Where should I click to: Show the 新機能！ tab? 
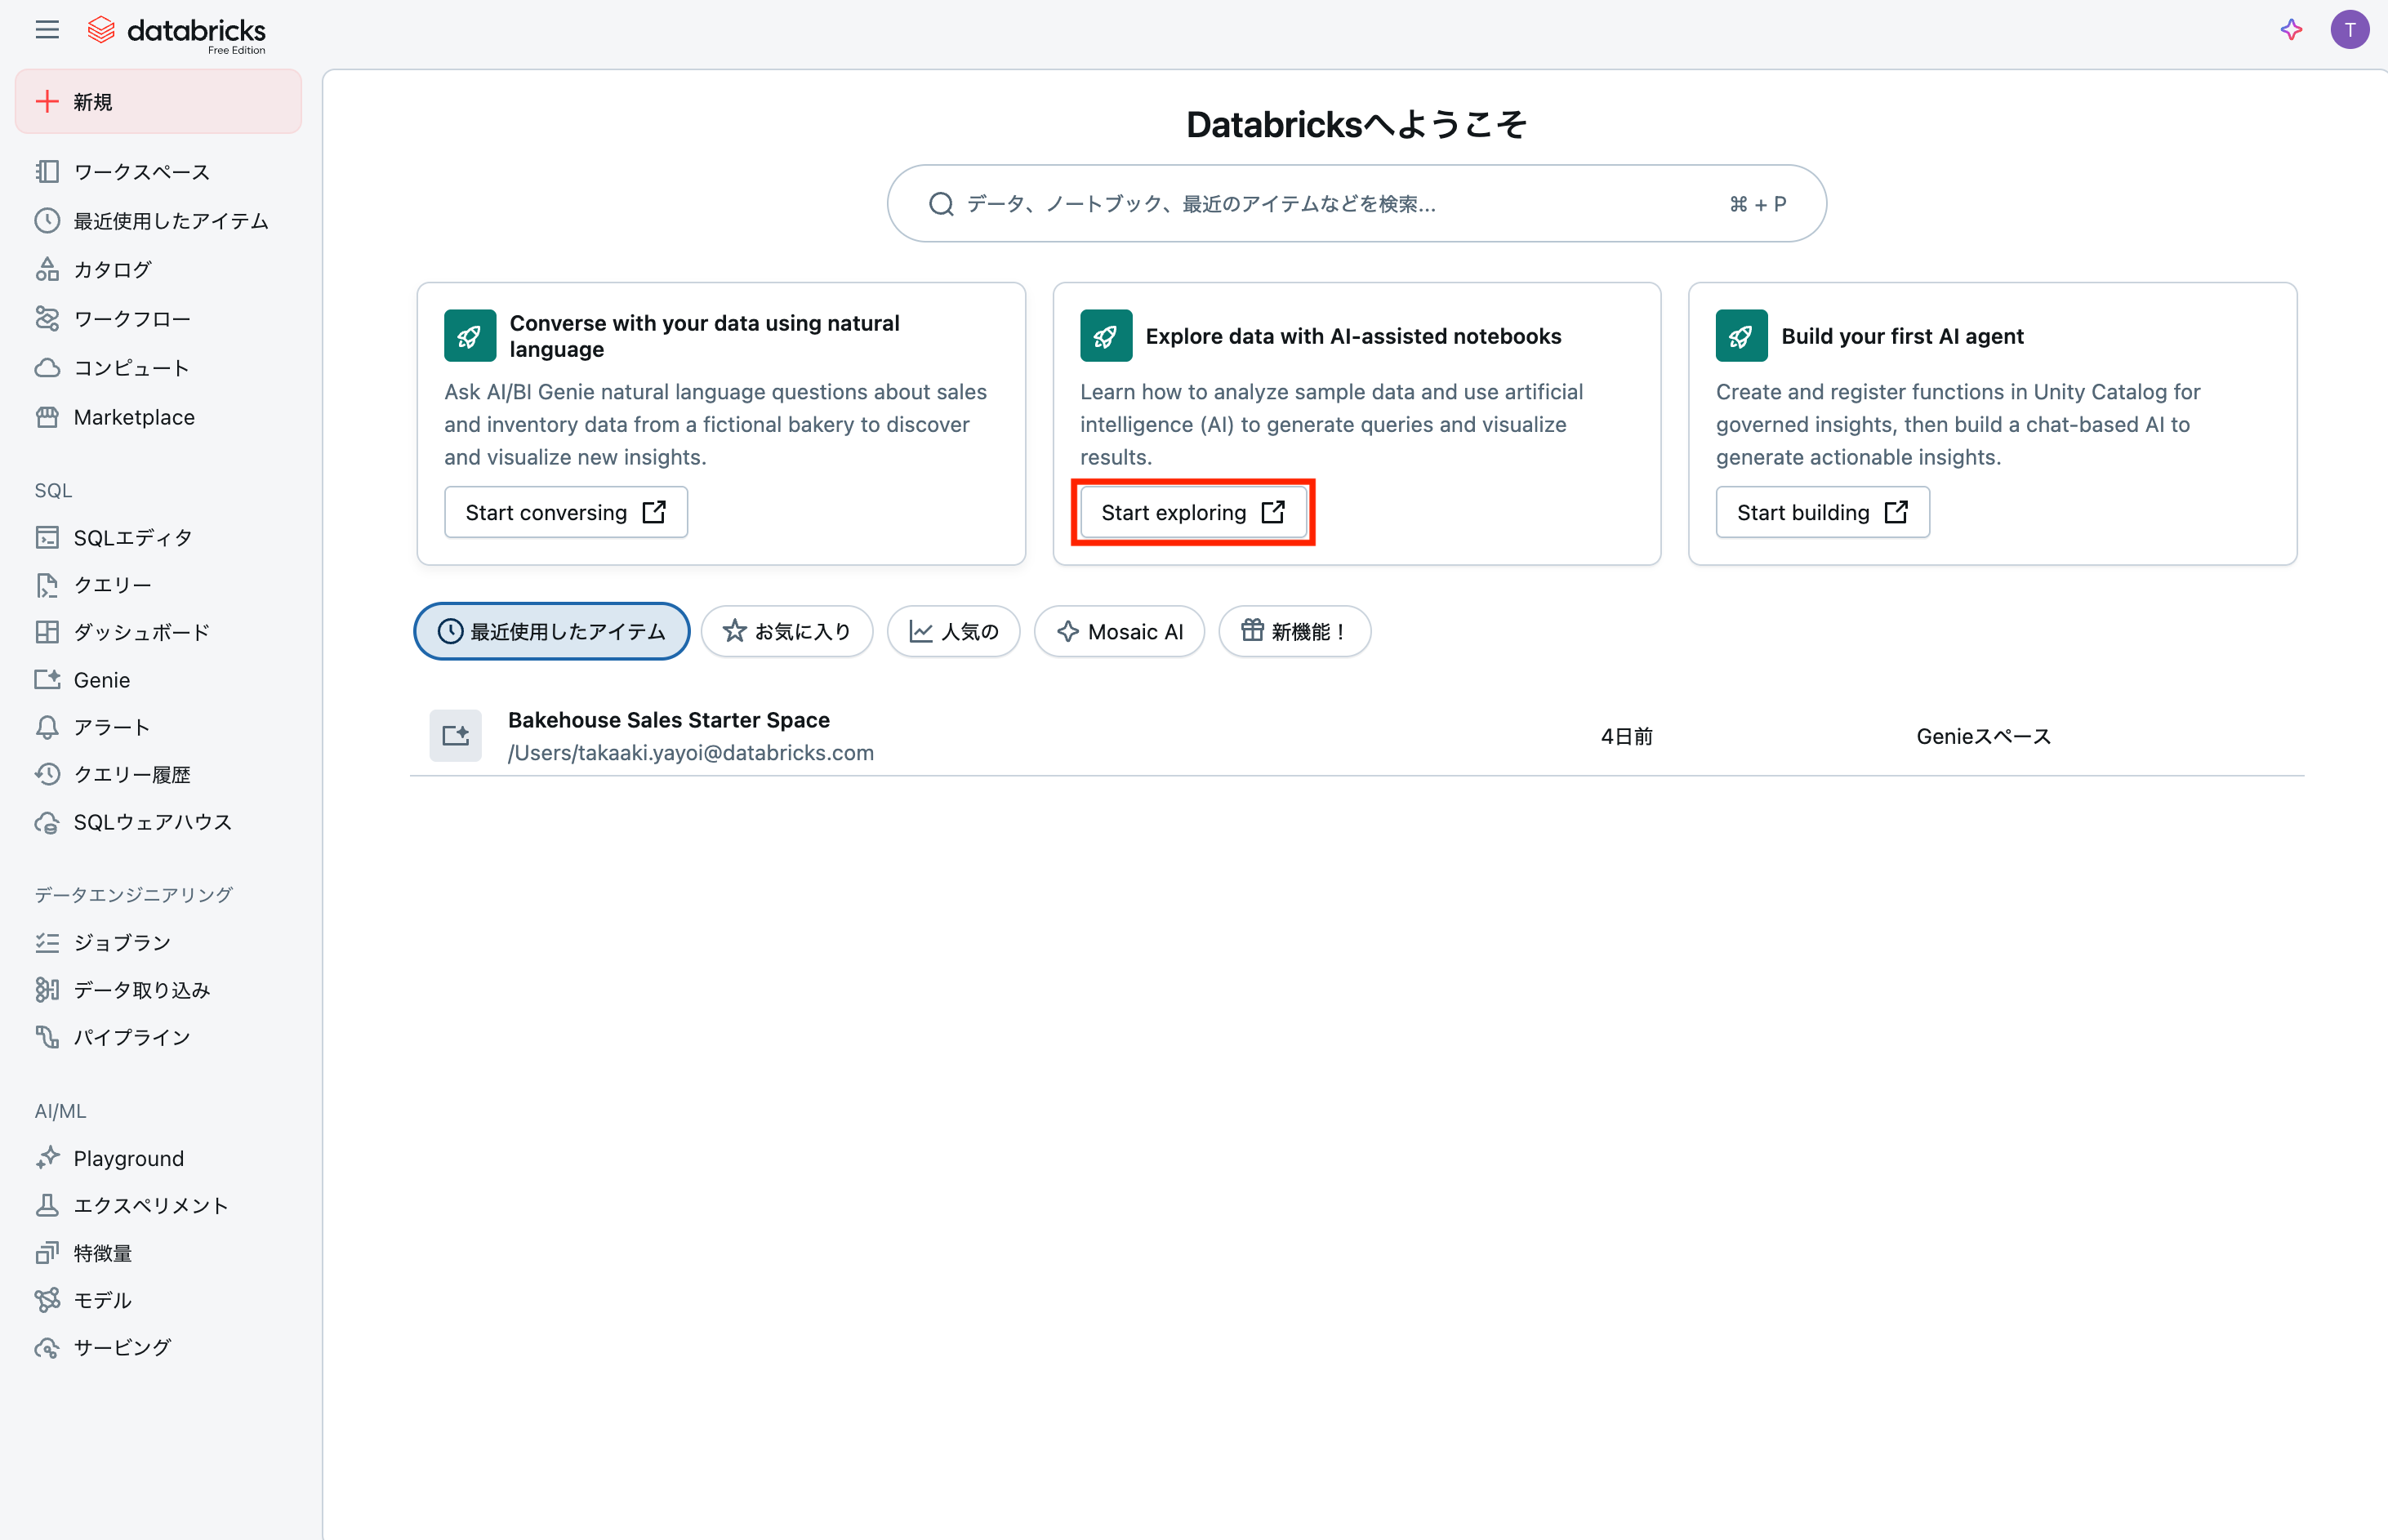(x=1294, y=631)
